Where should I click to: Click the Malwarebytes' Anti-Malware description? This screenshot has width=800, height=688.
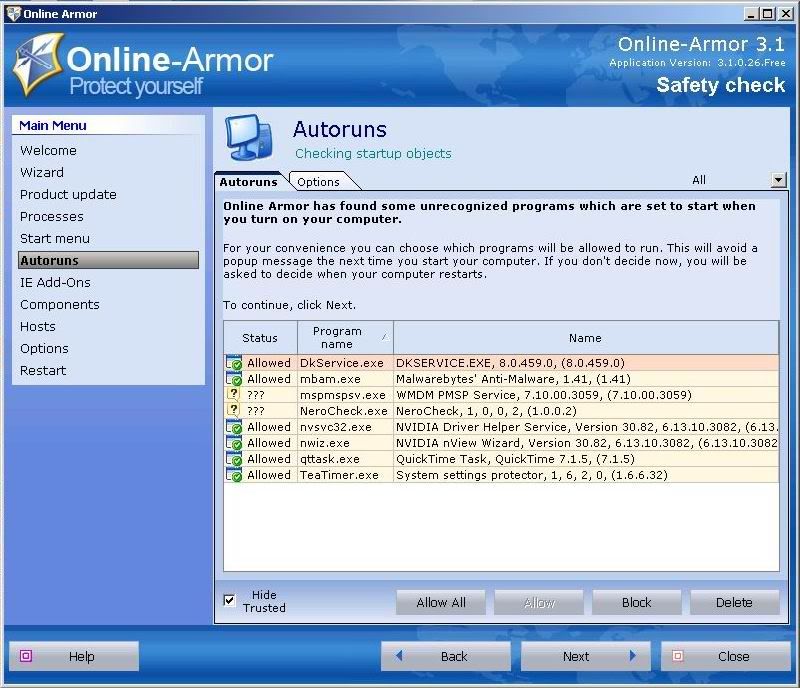513,379
